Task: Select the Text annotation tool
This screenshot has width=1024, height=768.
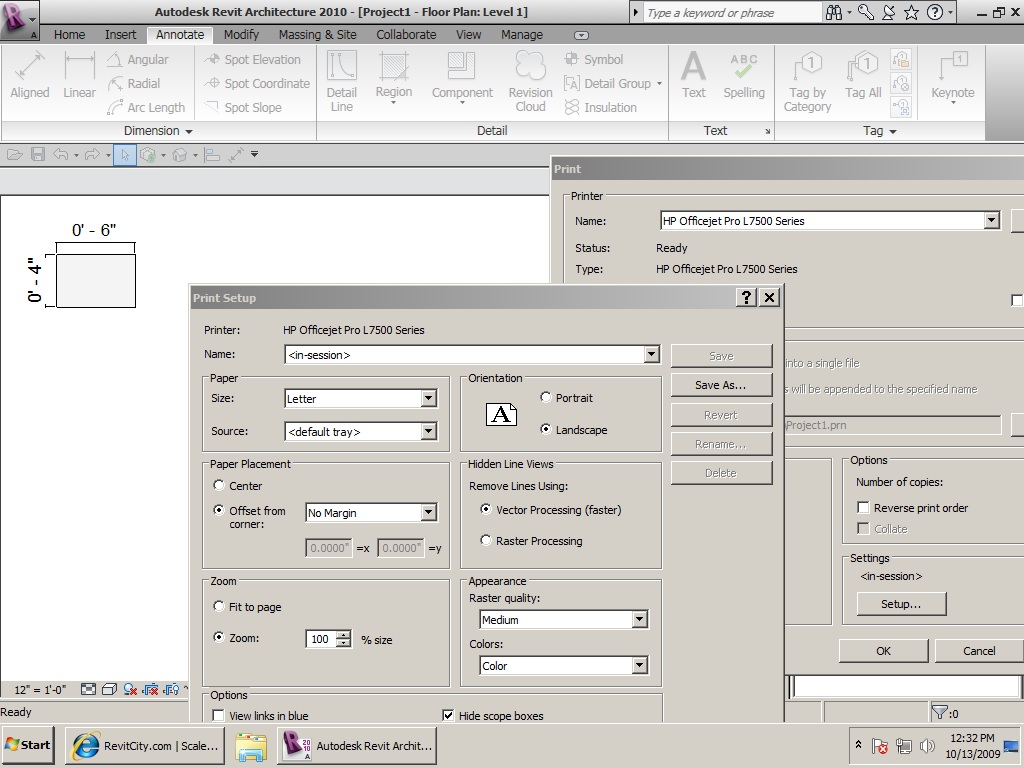Action: click(693, 76)
